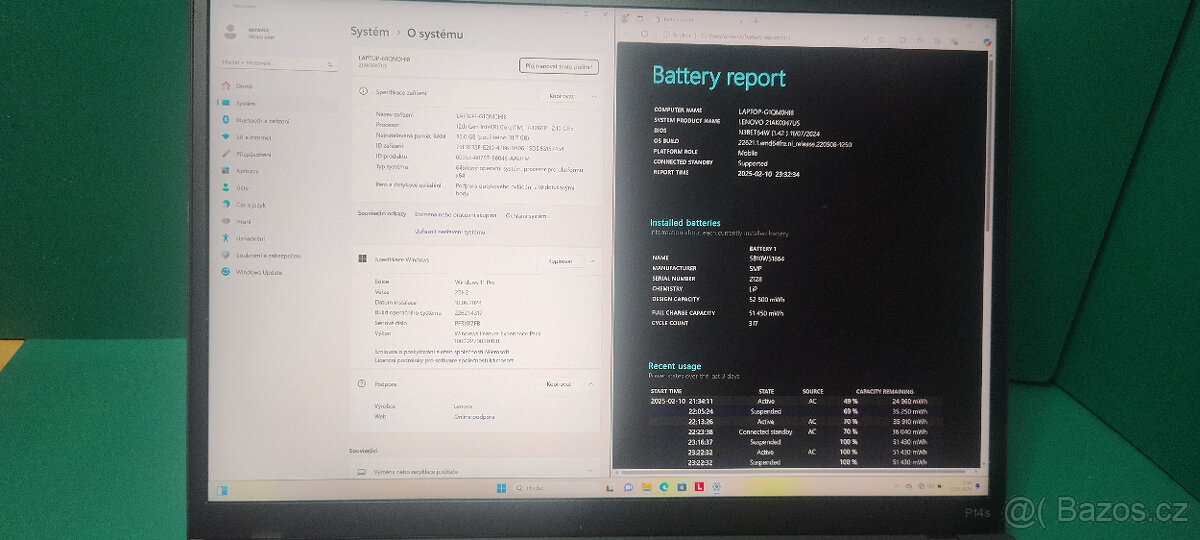Screen dimensions: 1200x540
Task: Click the Windows Start button
Action: click(x=500, y=487)
